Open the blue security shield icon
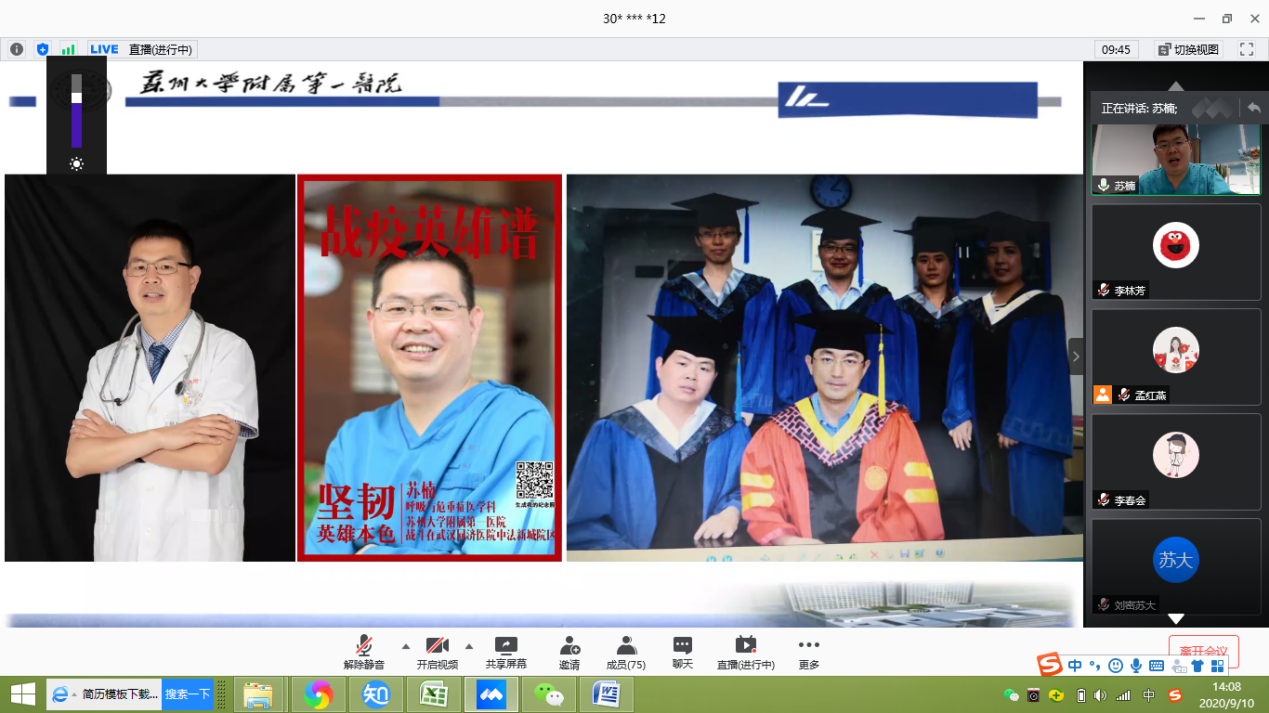Image resolution: width=1269 pixels, height=713 pixels. point(42,49)
